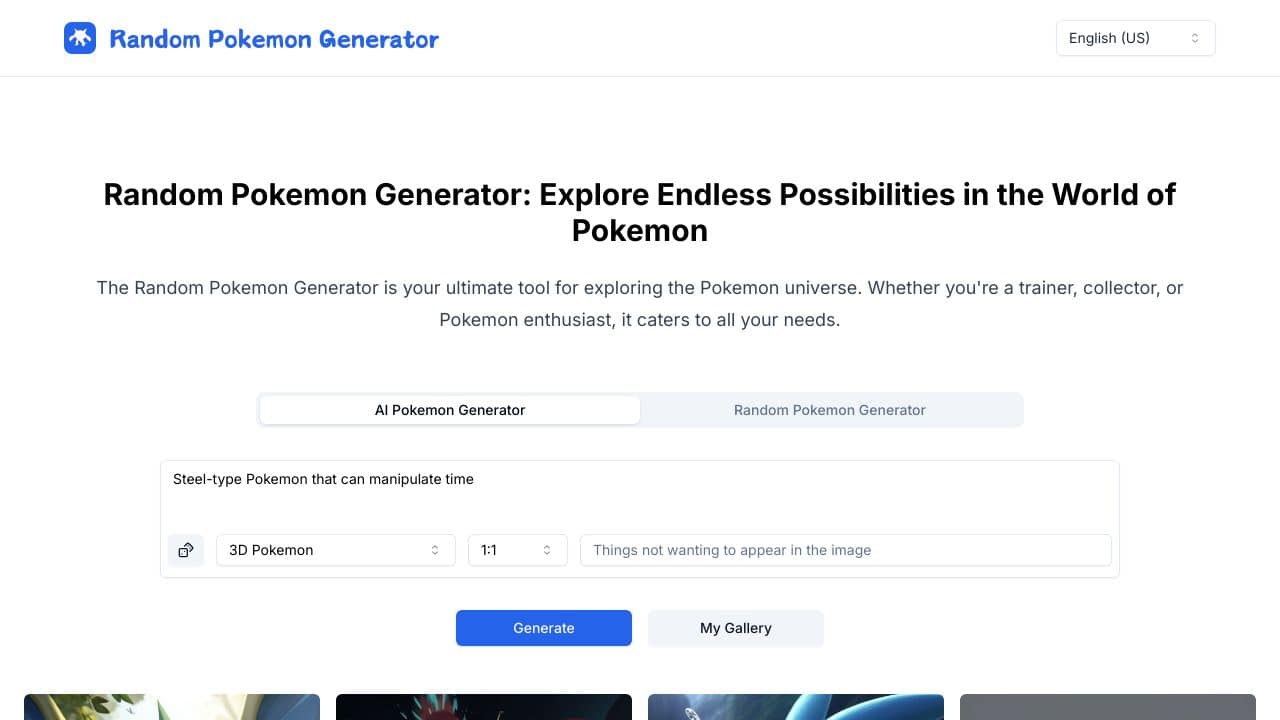Click the main page heading text
The image size is (1280, 720).
point(640,212)
